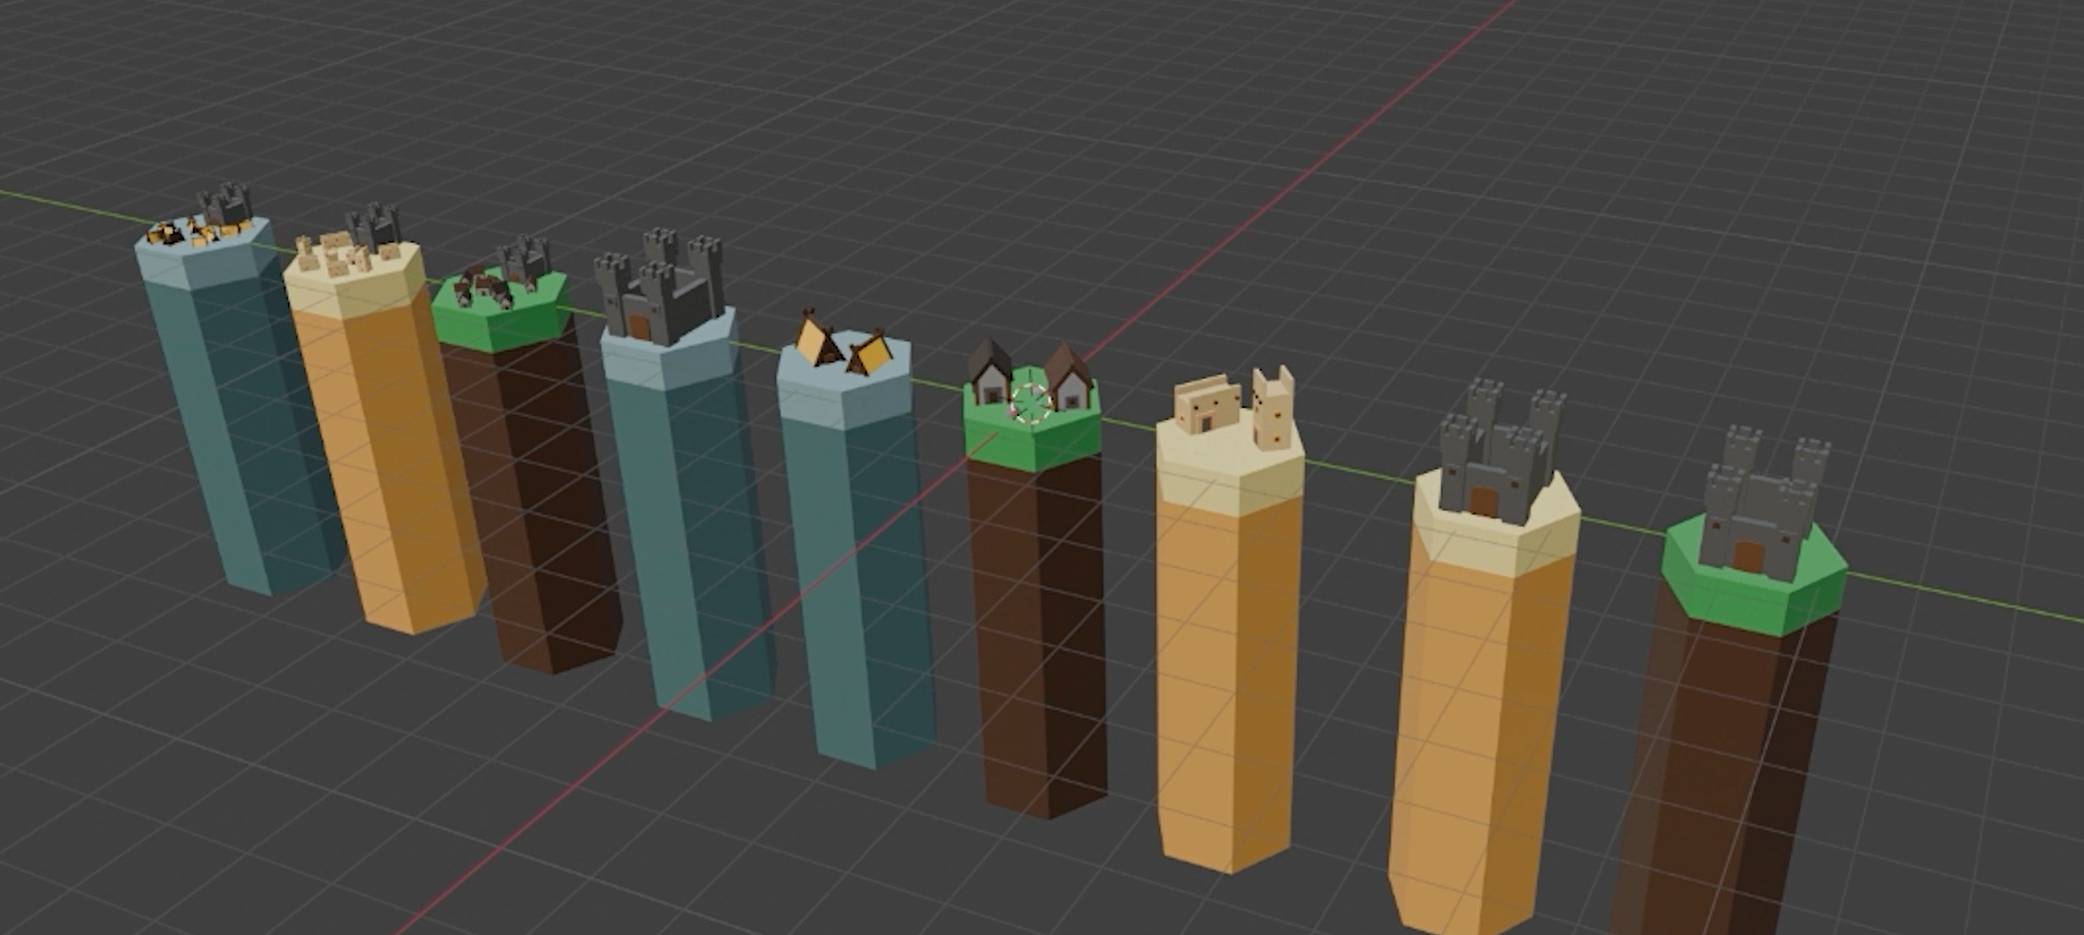Click the brown column beneath the rightmost castle
This screenshot has height=935, width=2084.
pyautogui.click(x=1720, y=780)
